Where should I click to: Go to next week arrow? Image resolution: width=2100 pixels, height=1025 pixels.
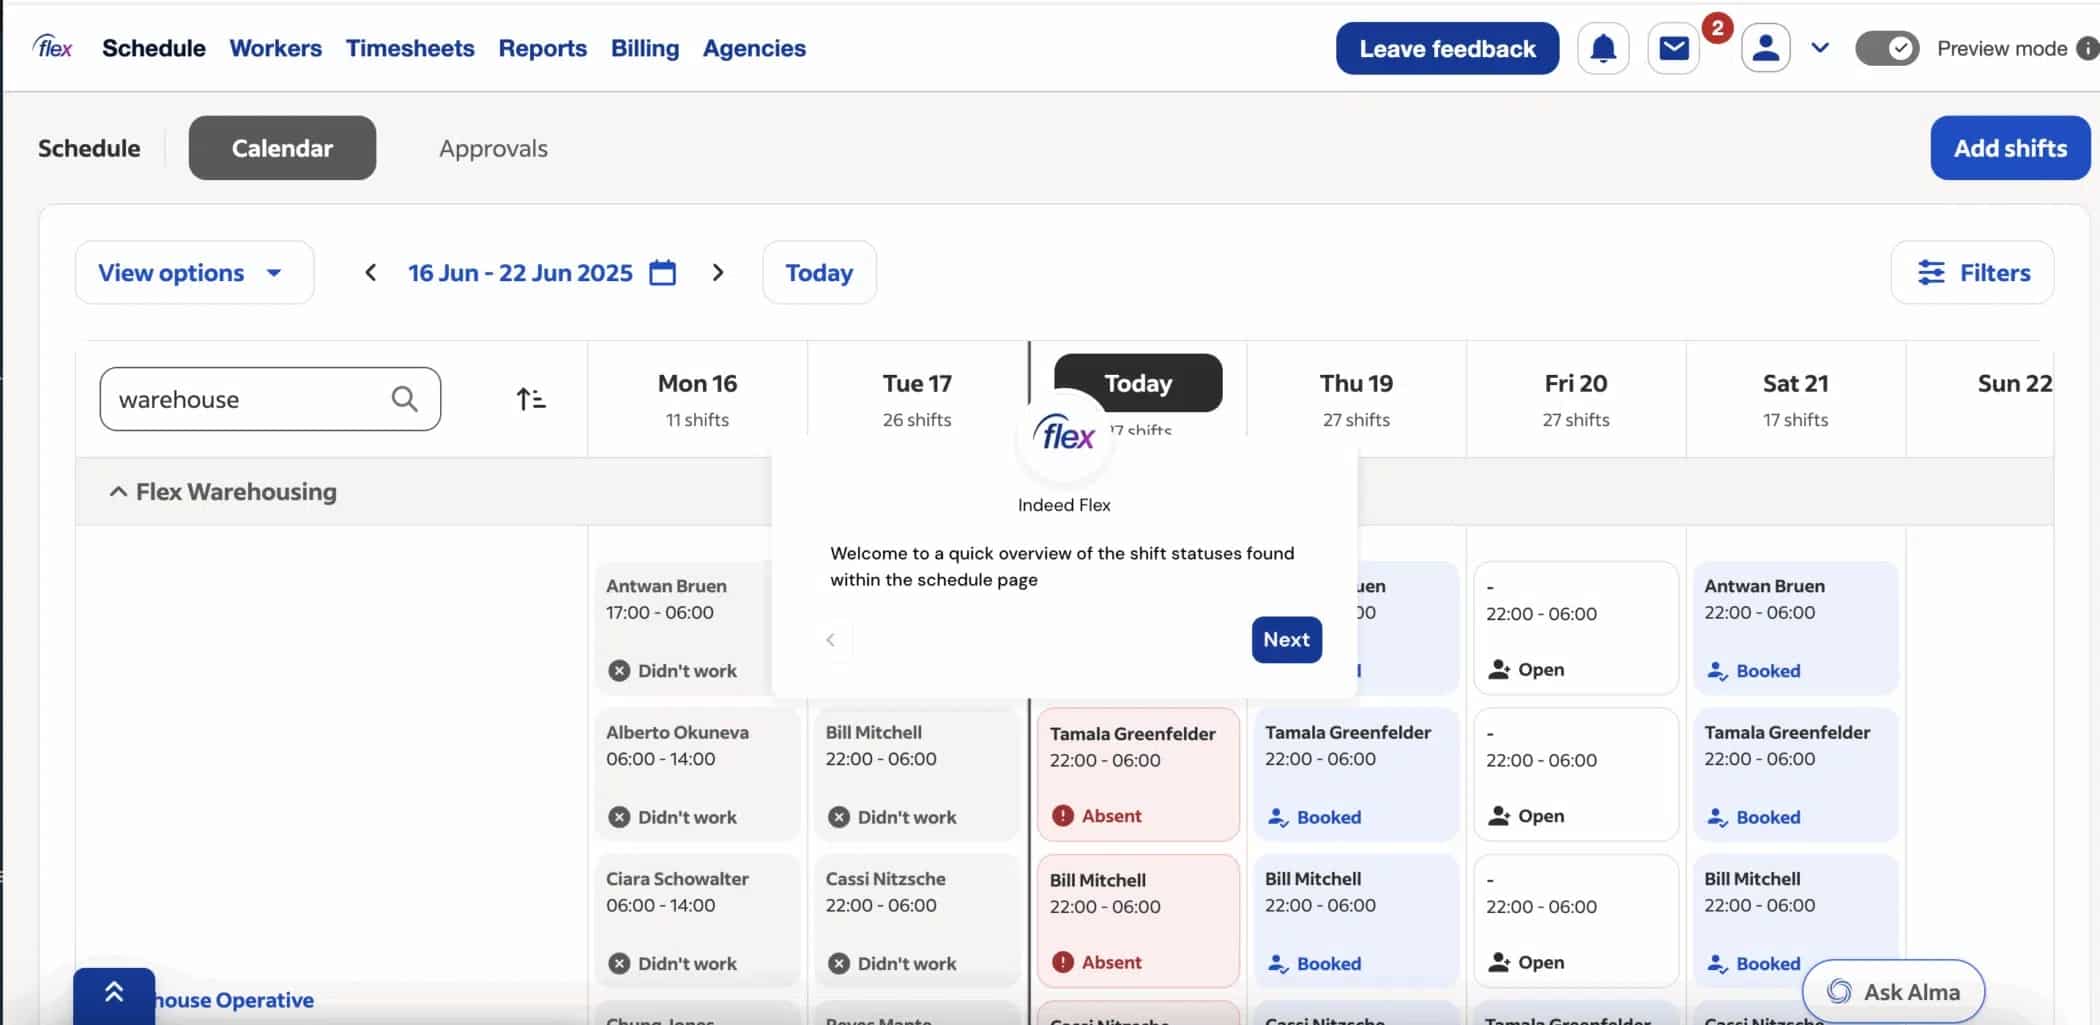718,273
